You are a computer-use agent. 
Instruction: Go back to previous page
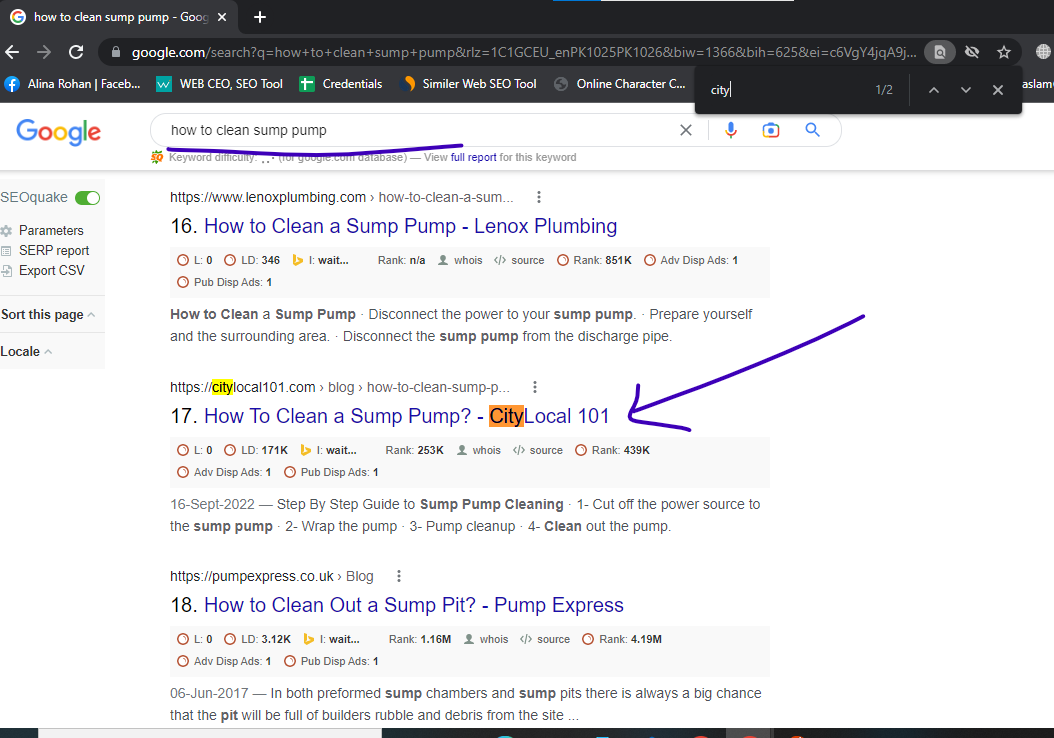pos(12,52)
